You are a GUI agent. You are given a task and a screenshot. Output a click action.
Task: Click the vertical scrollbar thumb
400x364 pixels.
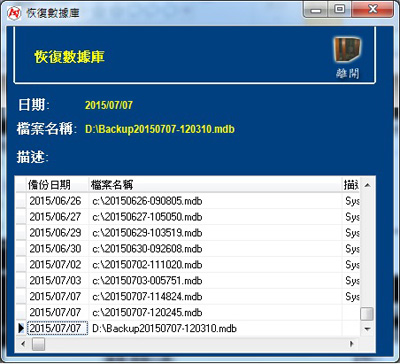pos(367,314)
